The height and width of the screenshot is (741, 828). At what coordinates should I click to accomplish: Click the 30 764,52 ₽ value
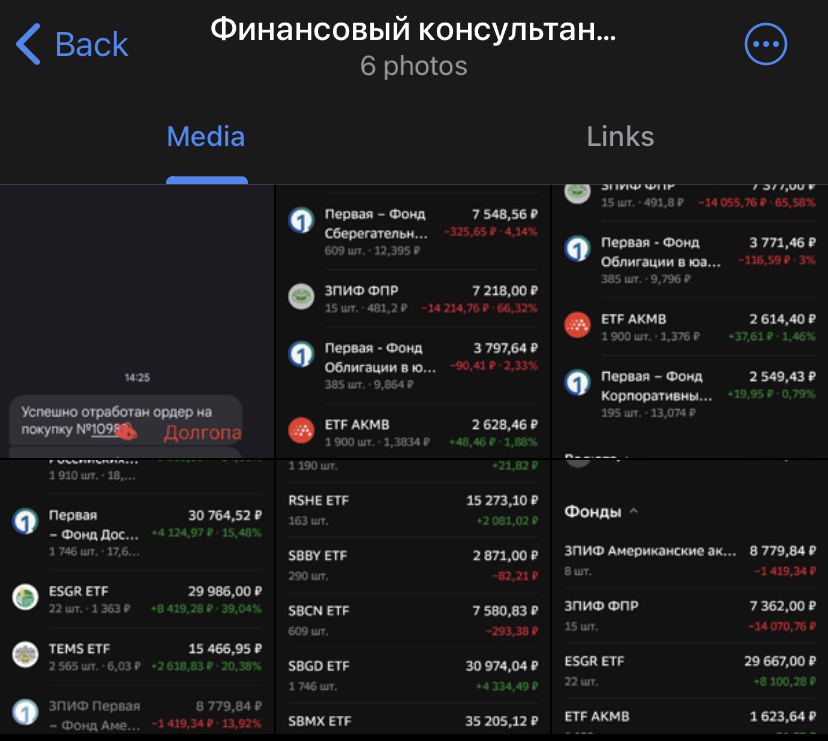point(225,515)
